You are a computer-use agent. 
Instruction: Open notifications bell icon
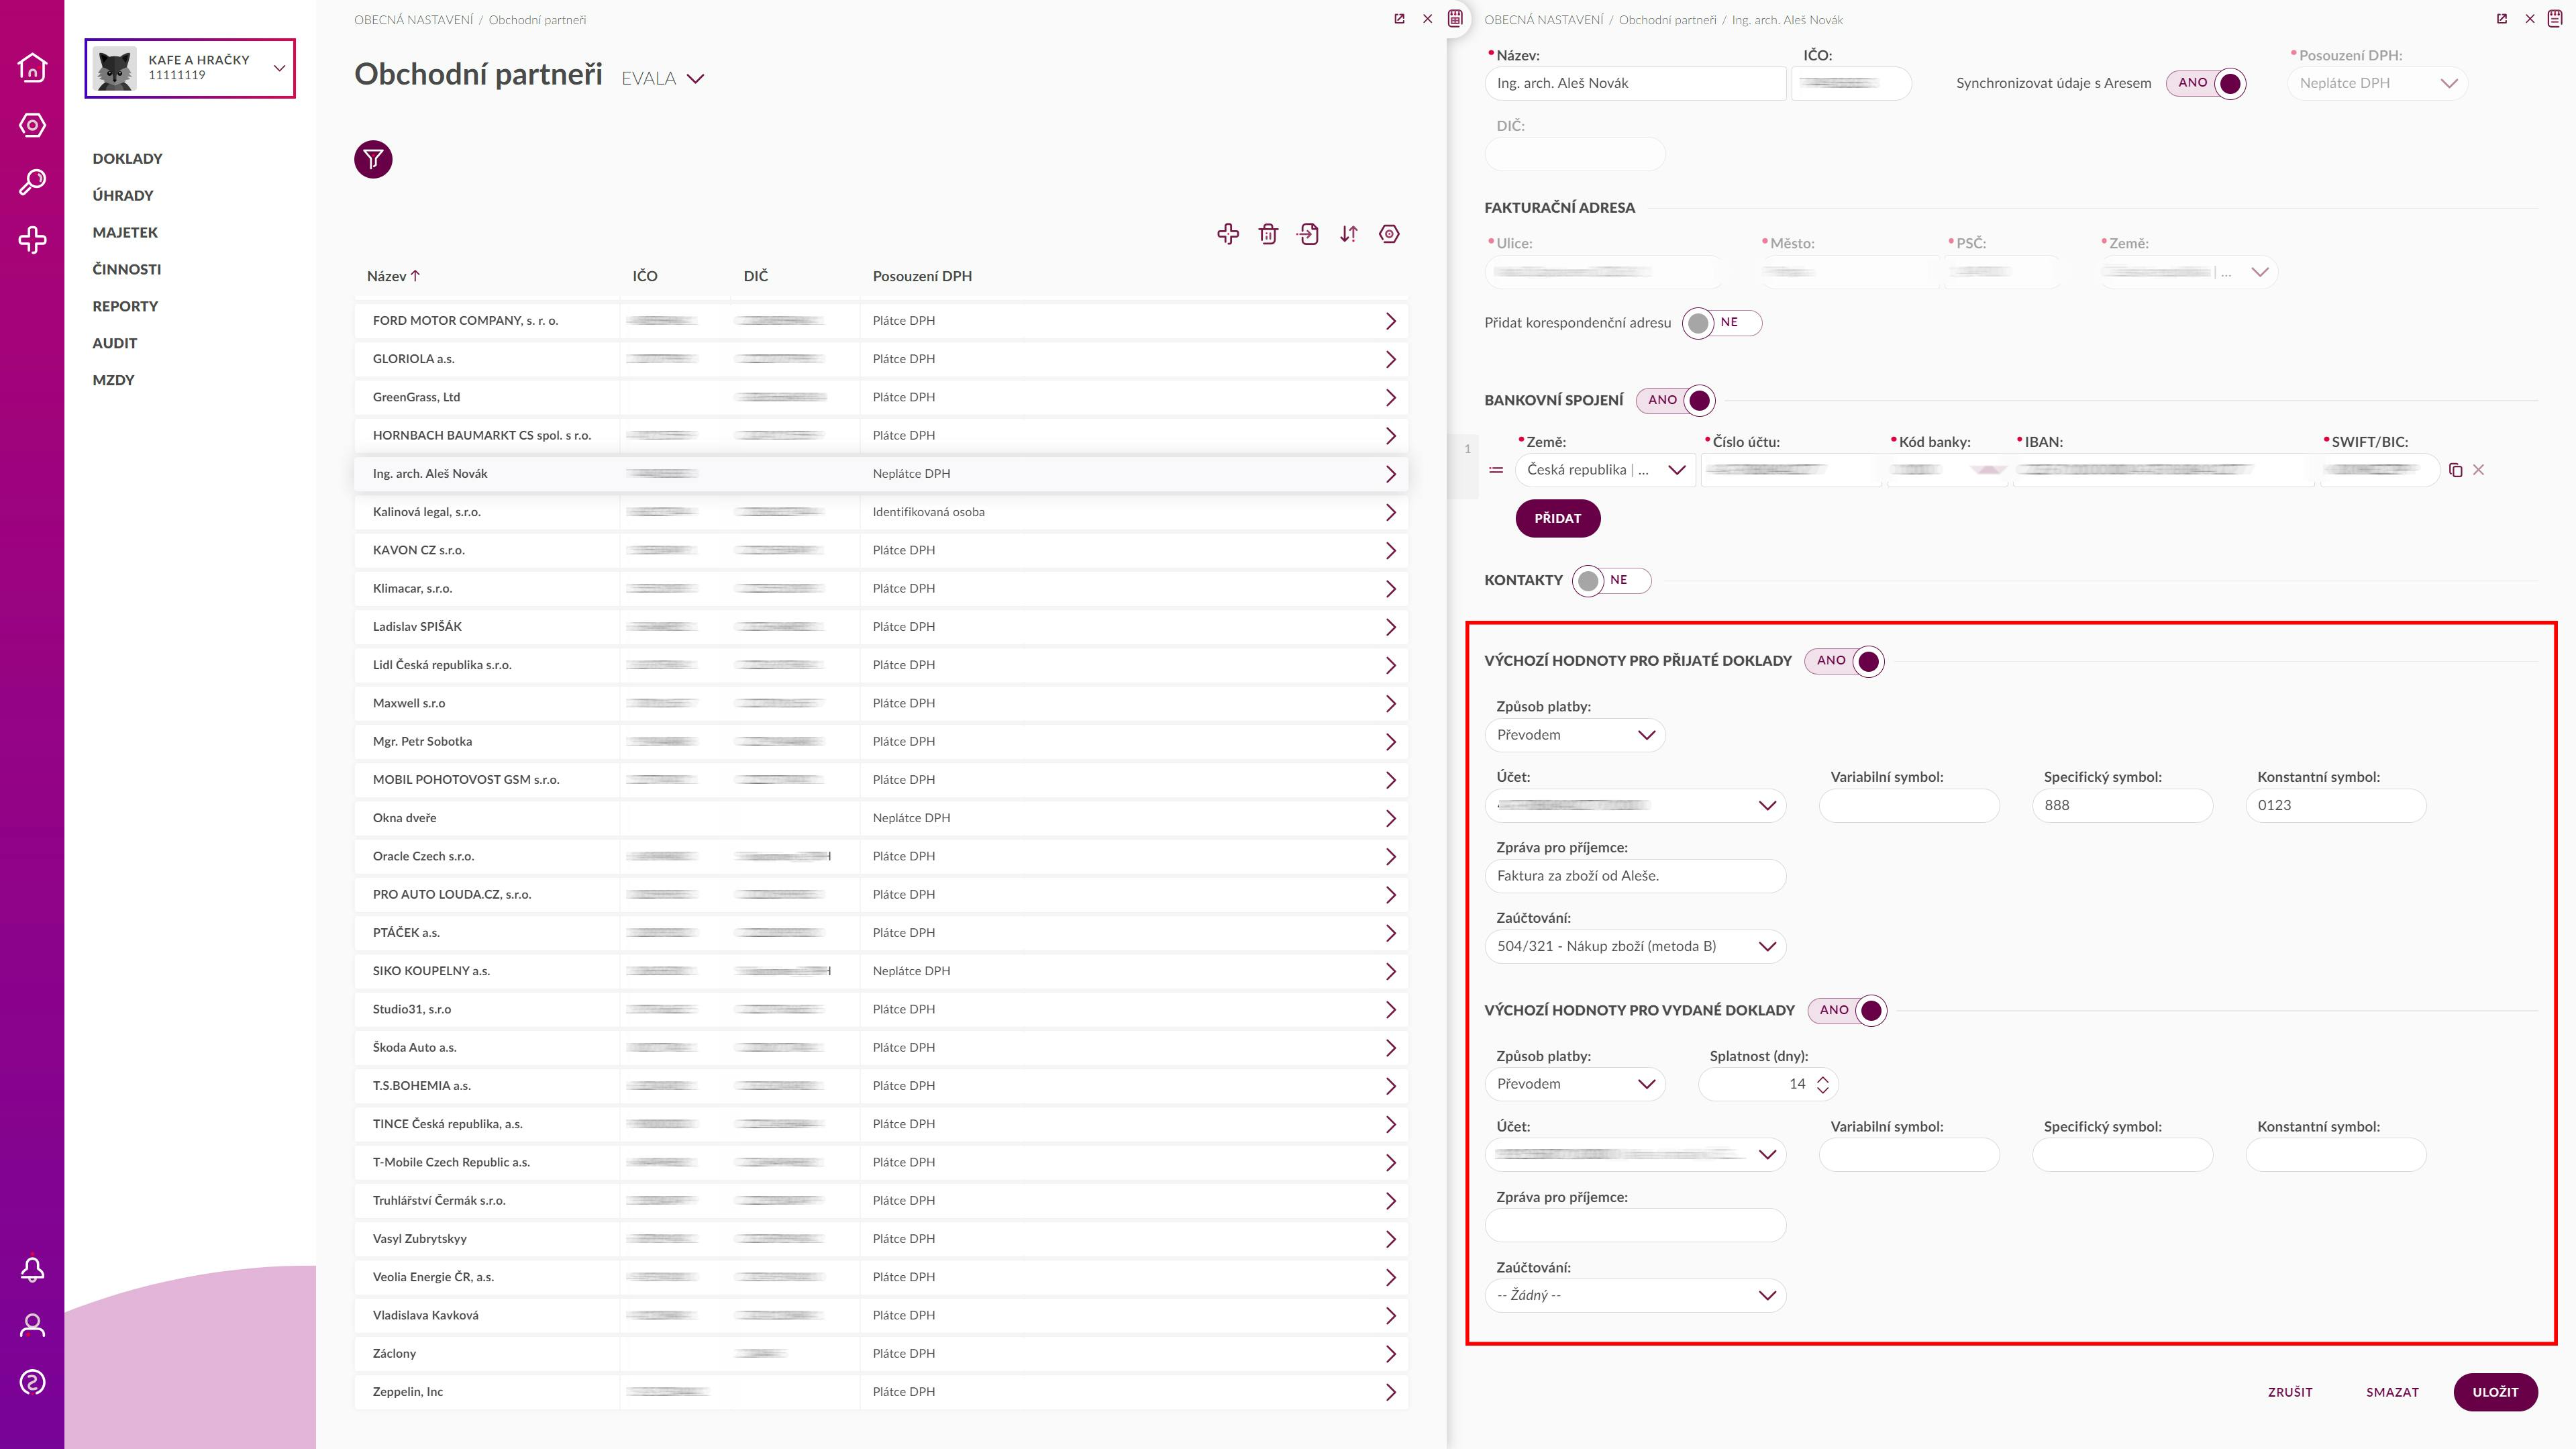(x=32, y=1269)
